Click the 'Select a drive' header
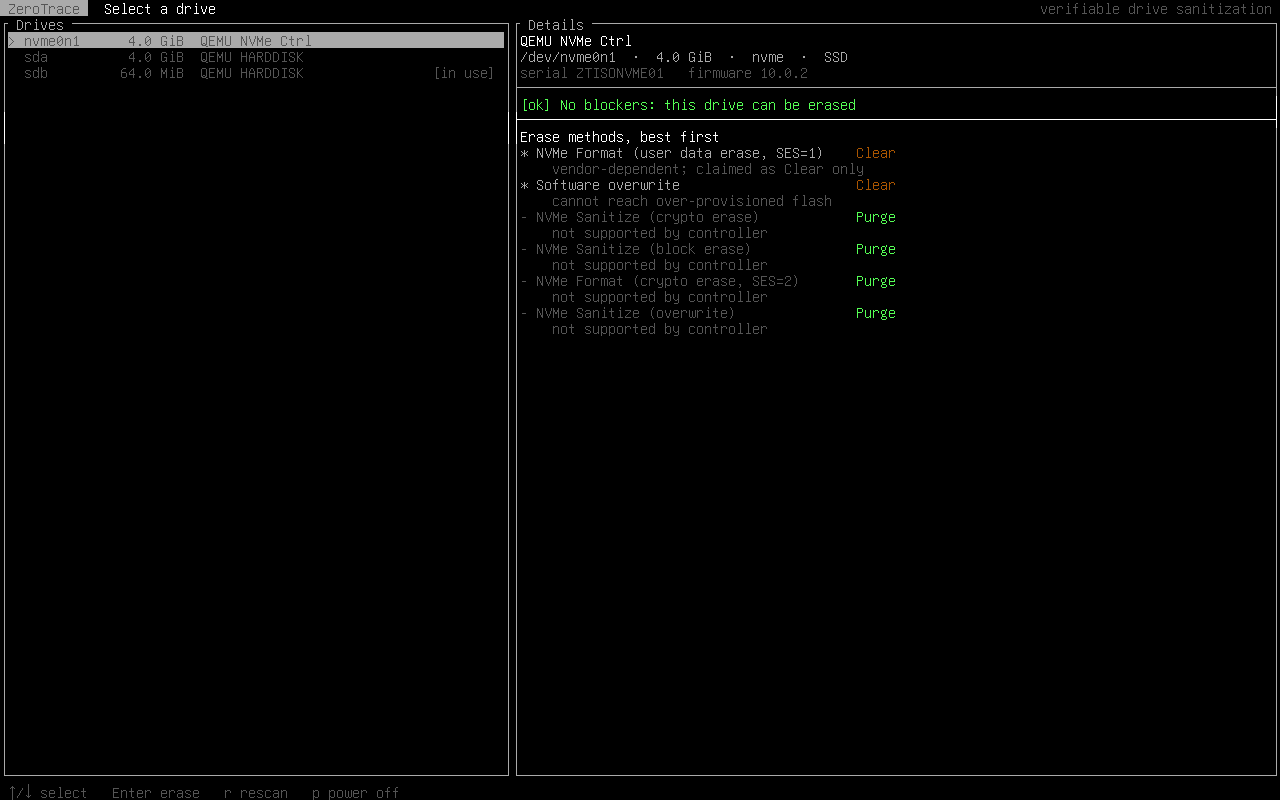This screenshot has height=800, width=1280. click(160, 9)
